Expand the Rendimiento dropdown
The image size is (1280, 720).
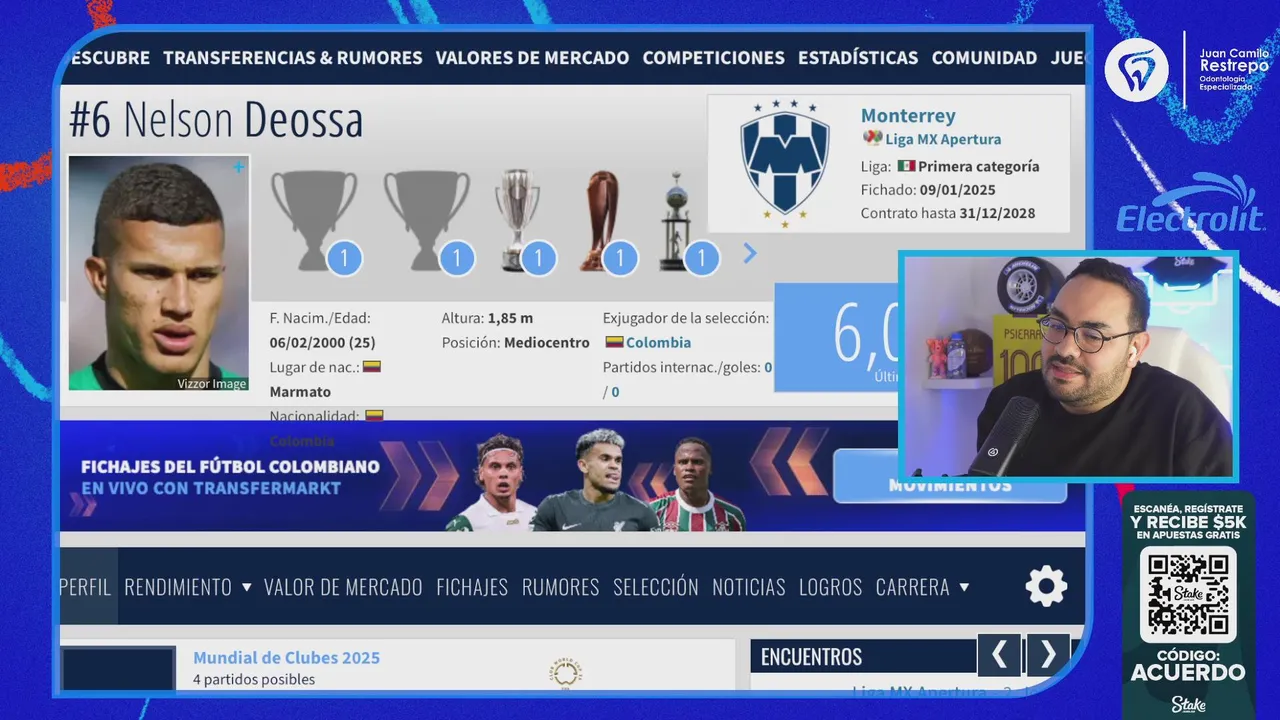tap(188, 587)
